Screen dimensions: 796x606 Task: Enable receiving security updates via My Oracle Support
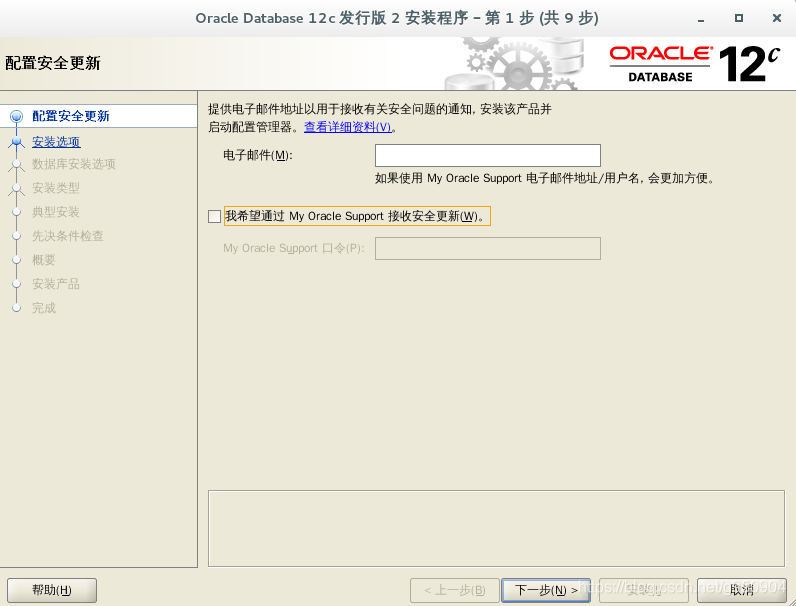(214, 216)
